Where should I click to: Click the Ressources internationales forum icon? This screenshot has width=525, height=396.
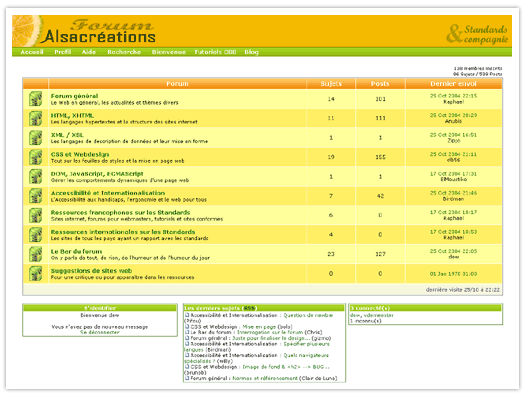(x=35, y=235)
